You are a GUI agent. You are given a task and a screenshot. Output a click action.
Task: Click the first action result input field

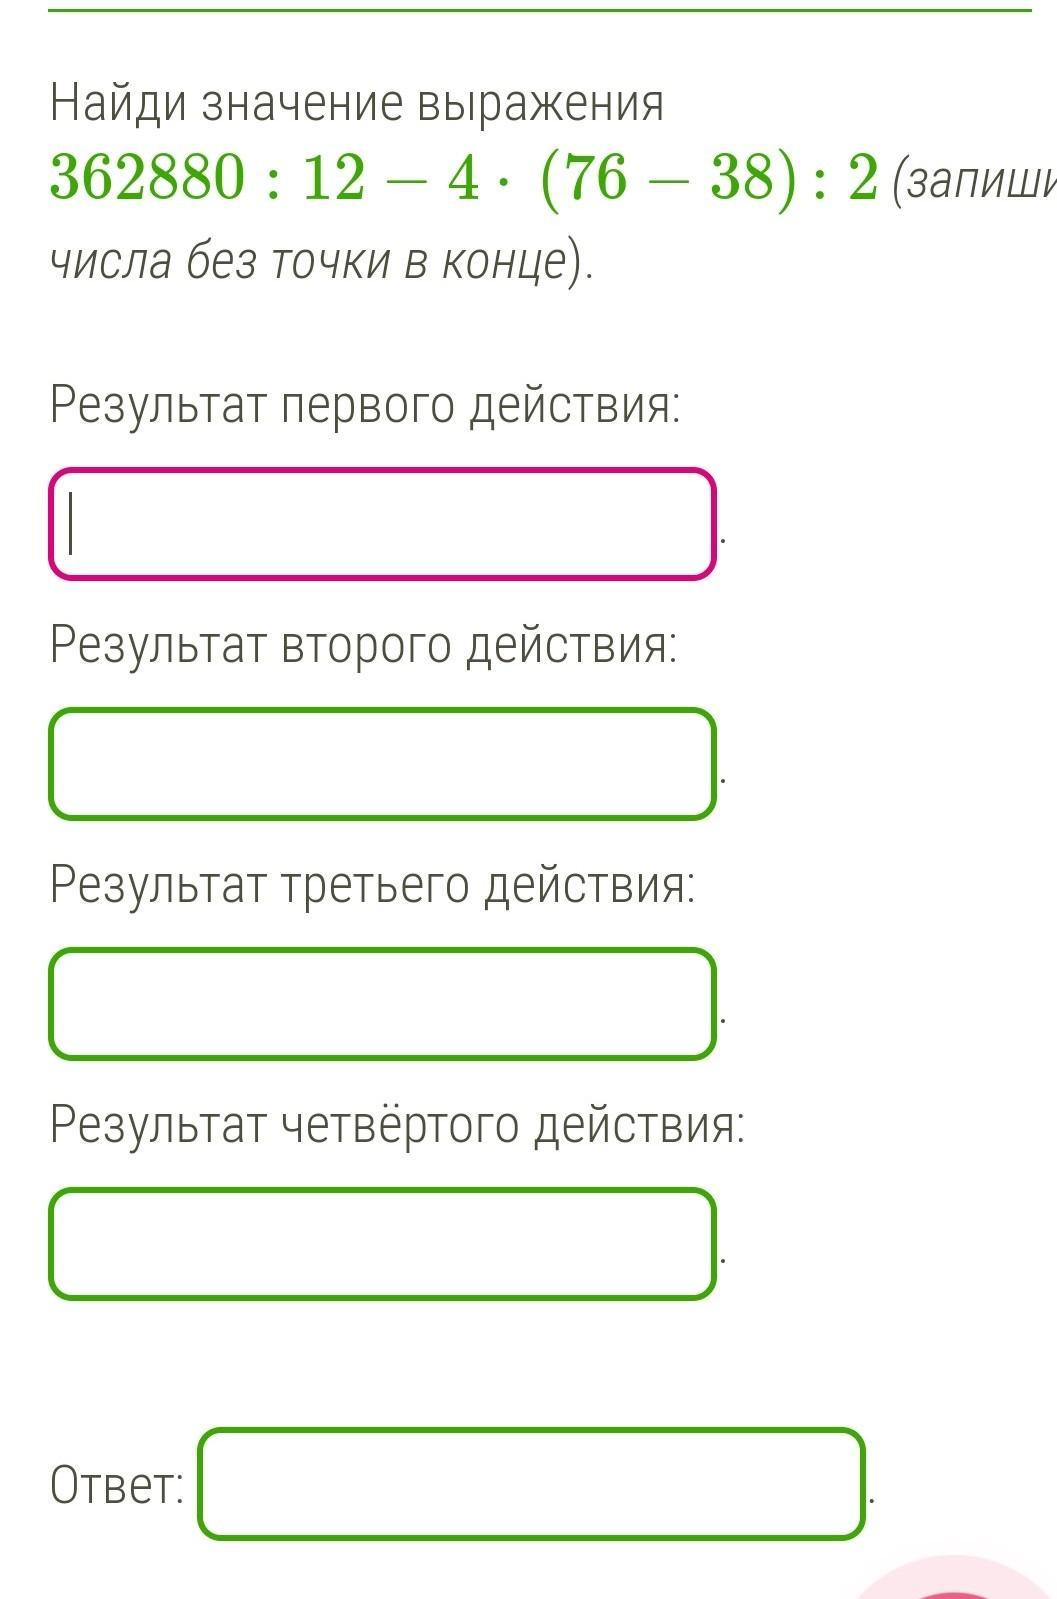point(382,524)
